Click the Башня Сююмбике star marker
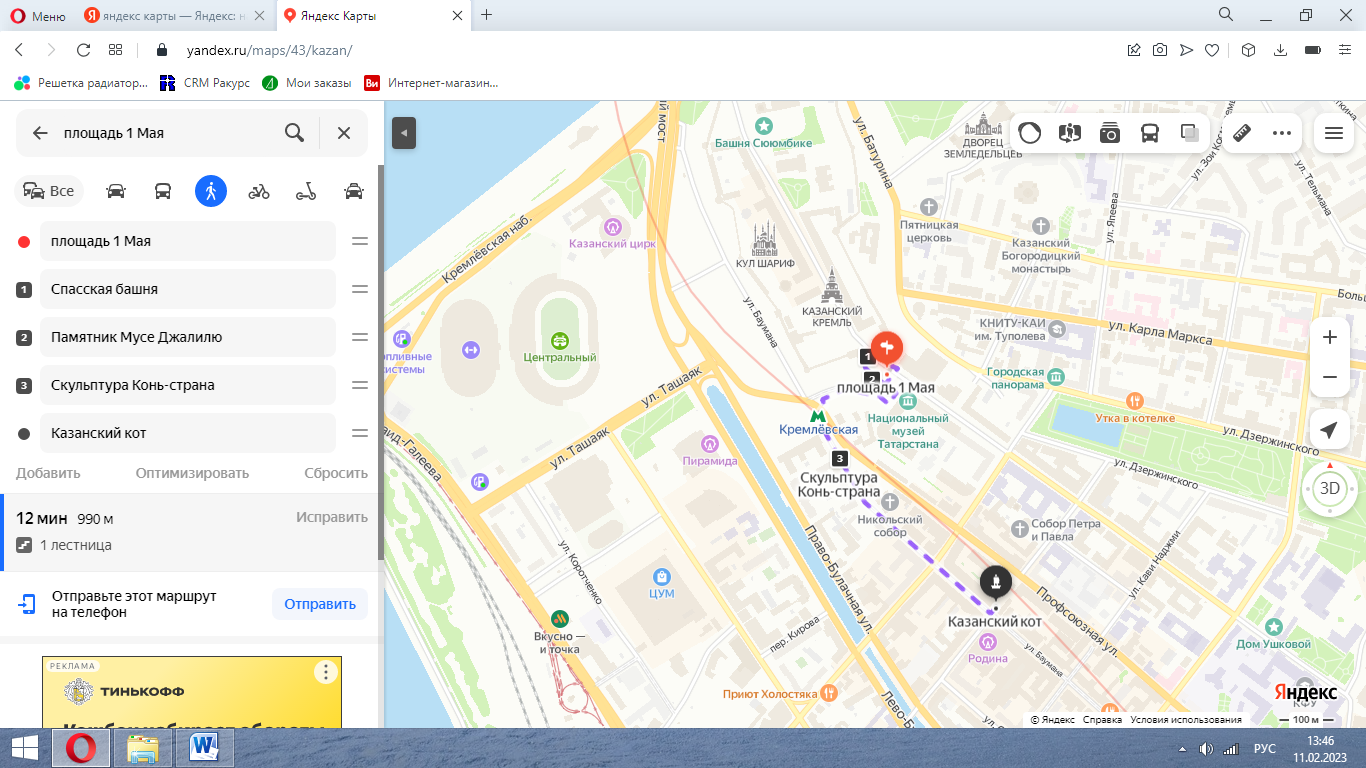The image size is (1366, 768). [764, 126]
